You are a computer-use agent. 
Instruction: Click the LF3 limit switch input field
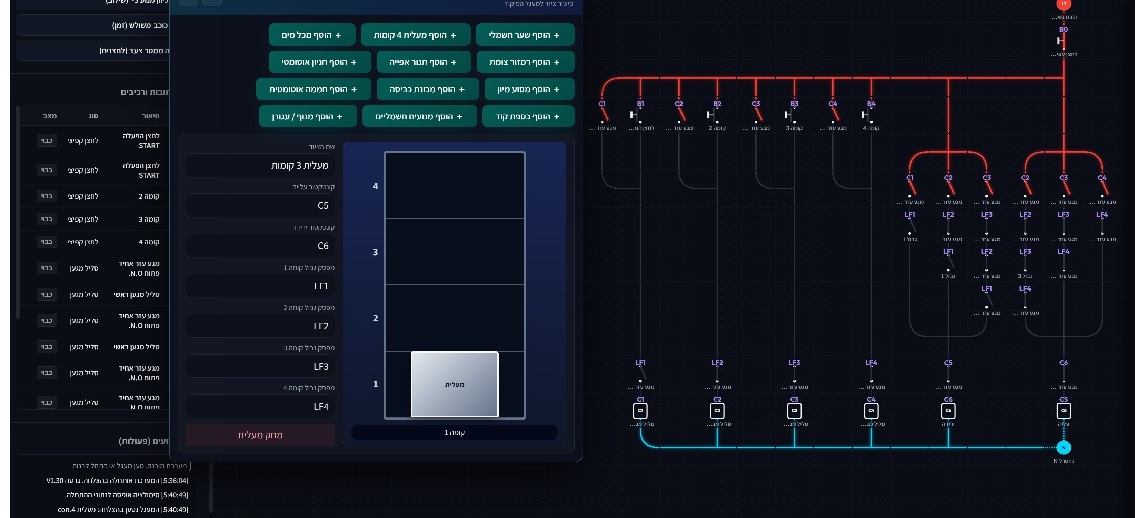coord(261,366)
